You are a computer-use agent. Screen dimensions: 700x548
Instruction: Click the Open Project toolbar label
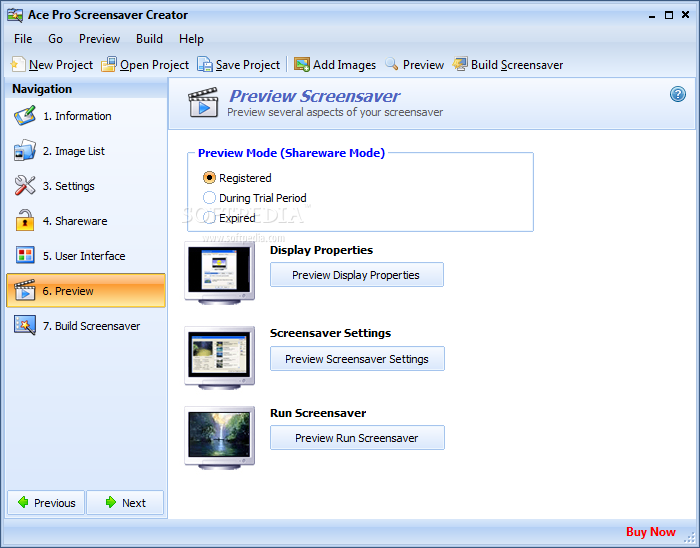click(154, 65)
